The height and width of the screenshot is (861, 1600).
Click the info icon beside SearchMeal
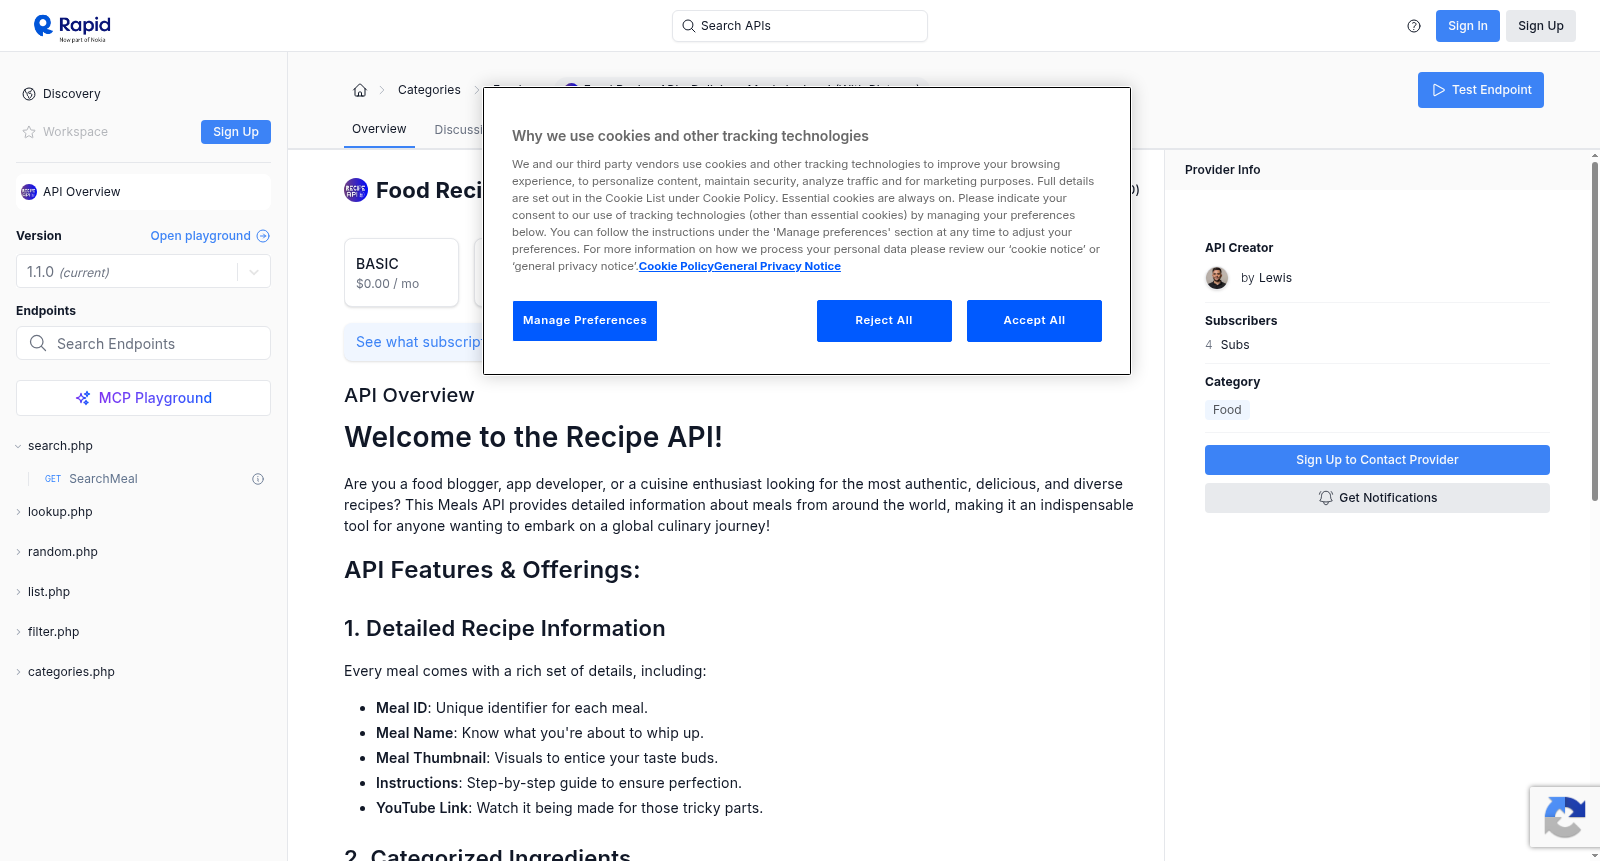pyautogui.click(x=258, y=479)
